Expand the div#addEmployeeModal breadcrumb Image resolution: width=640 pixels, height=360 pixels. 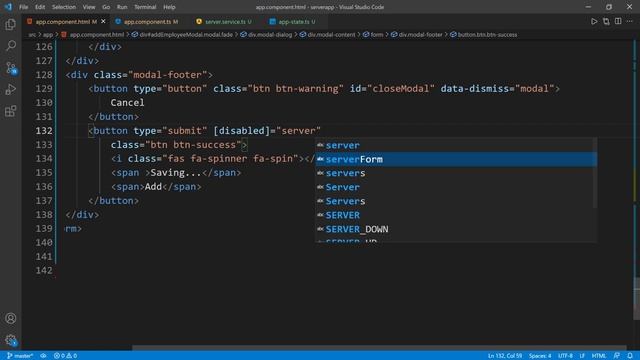coord(182,35)
